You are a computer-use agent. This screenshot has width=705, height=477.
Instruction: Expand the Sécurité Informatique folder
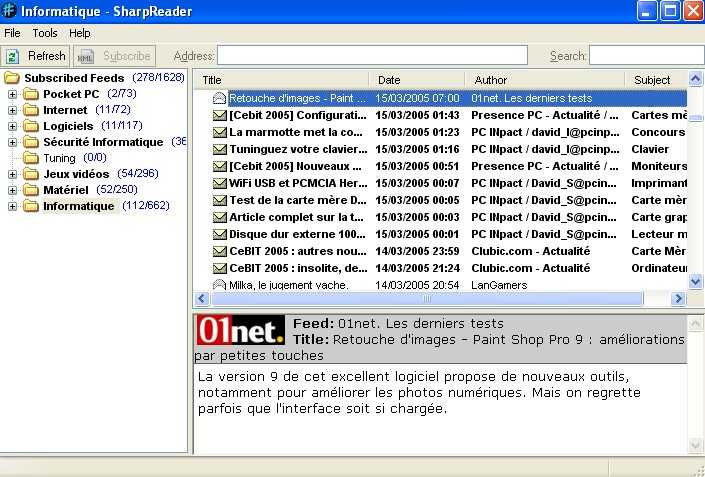click(13, 142)
